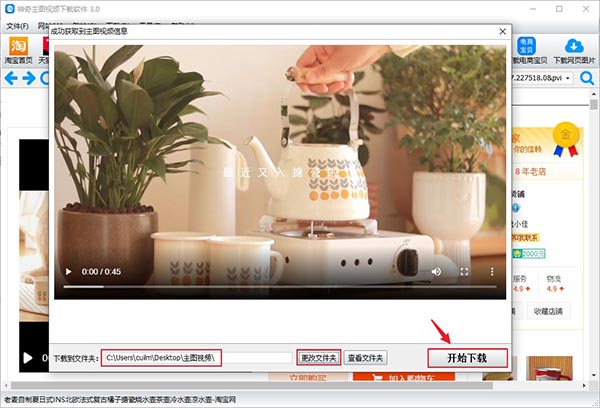Play the video in the dialog

click(x=68, y=271)
